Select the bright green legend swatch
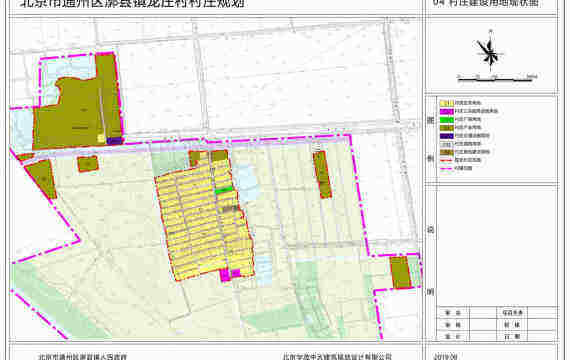 click(446, 120)
